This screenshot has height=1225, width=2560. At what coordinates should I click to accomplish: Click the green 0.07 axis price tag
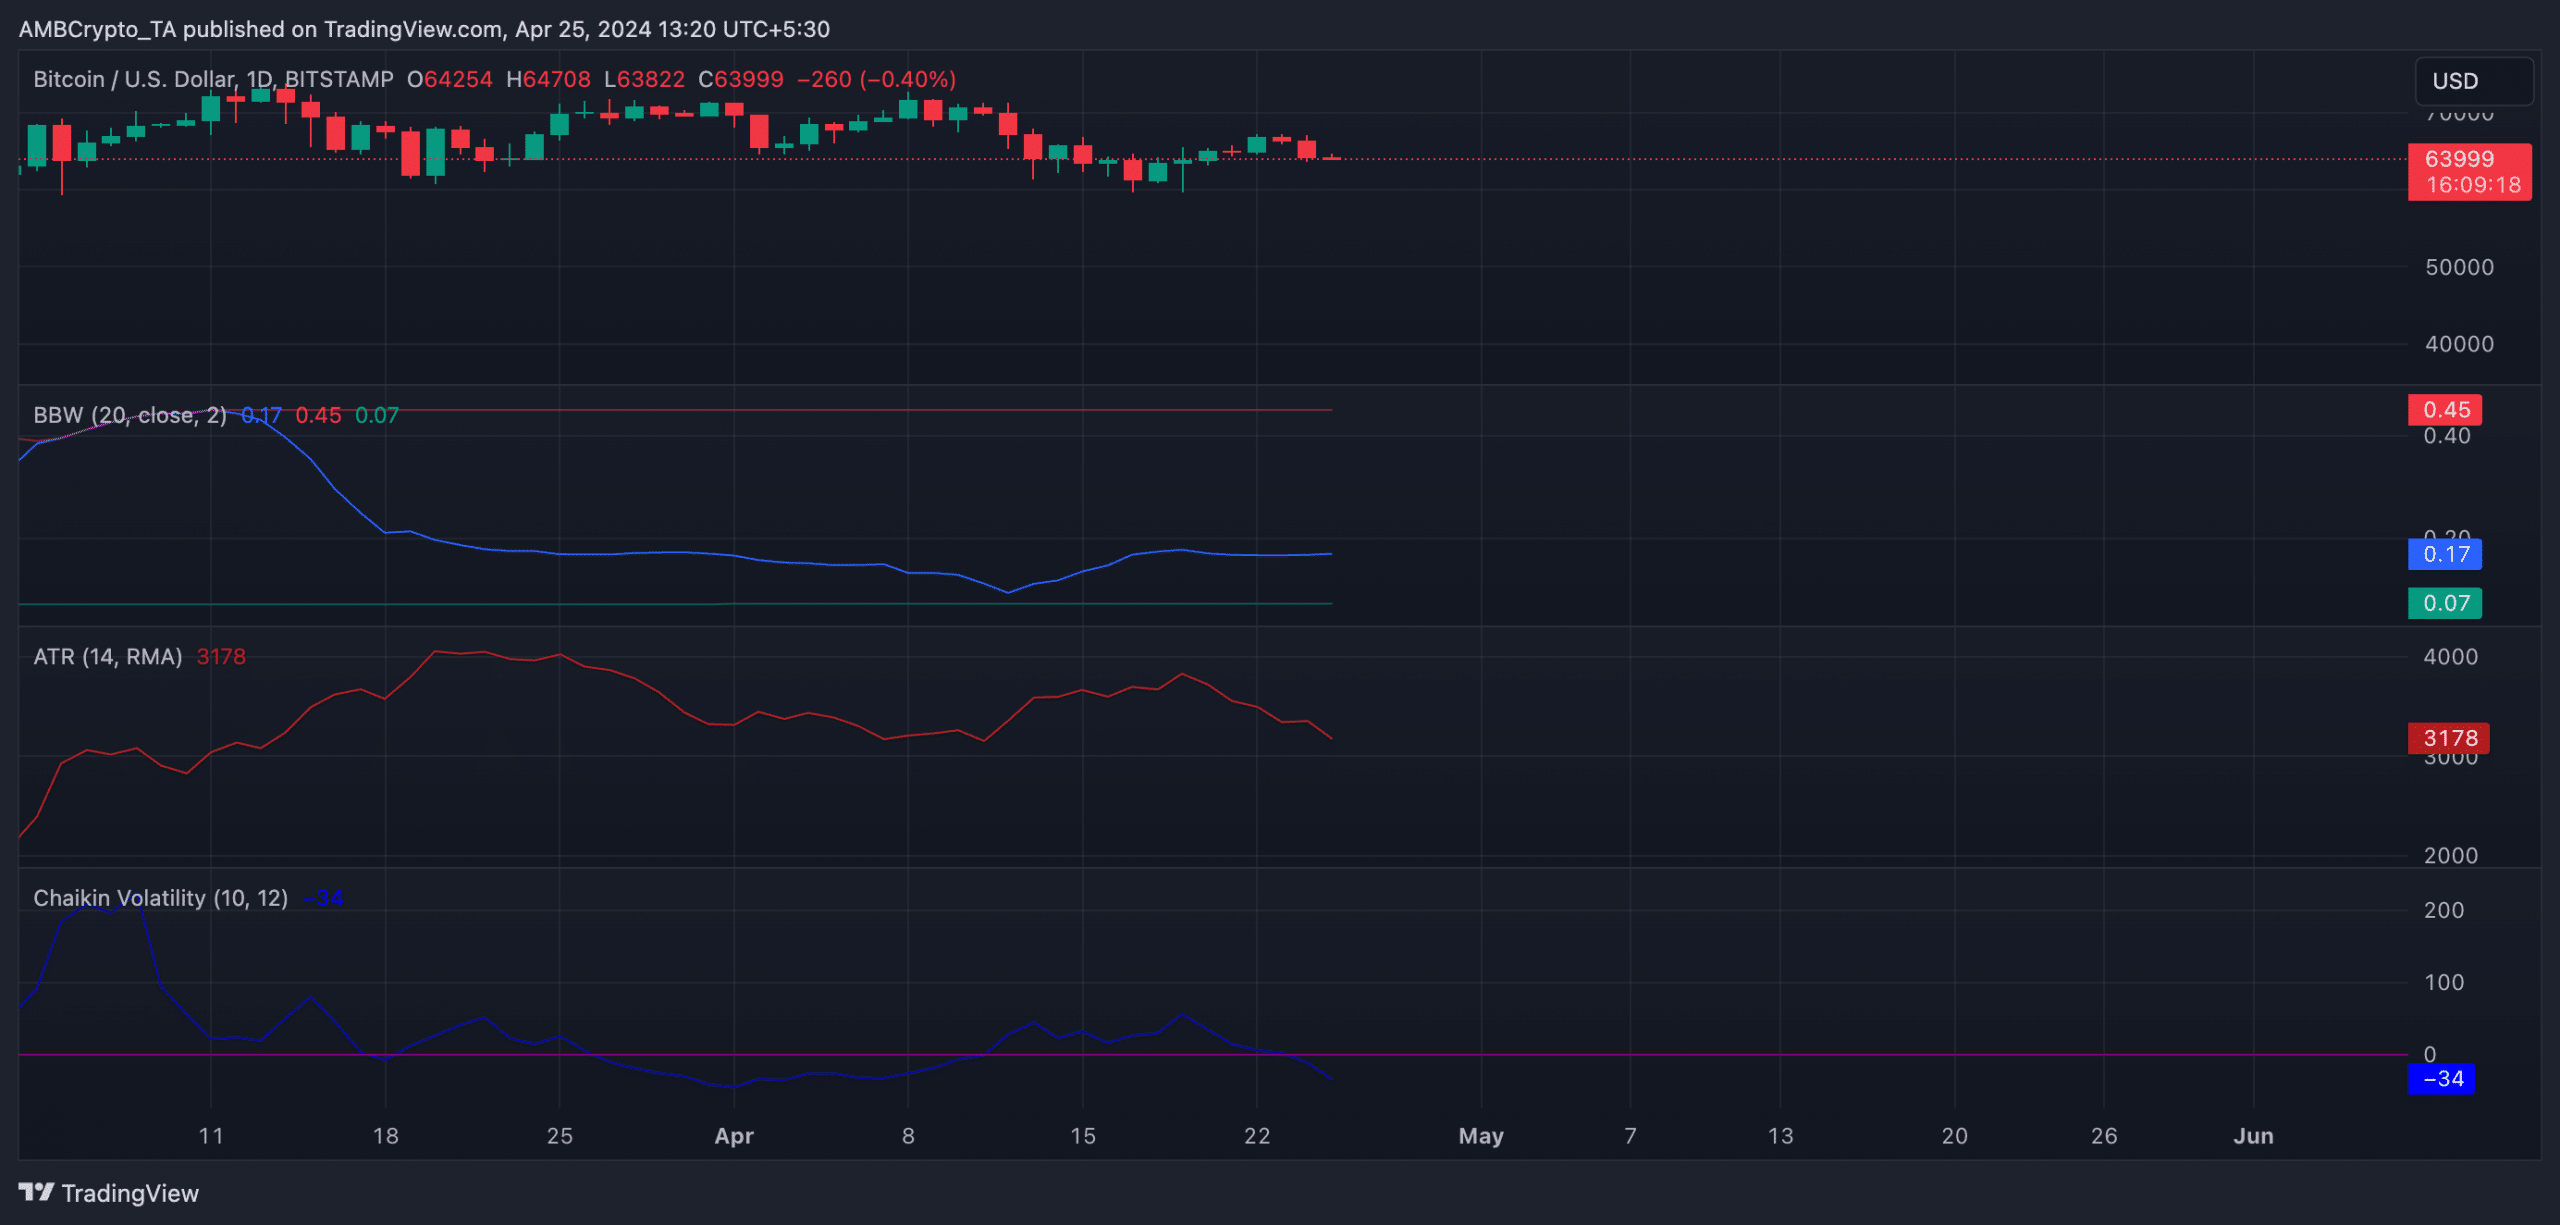tap(2445, 603)
